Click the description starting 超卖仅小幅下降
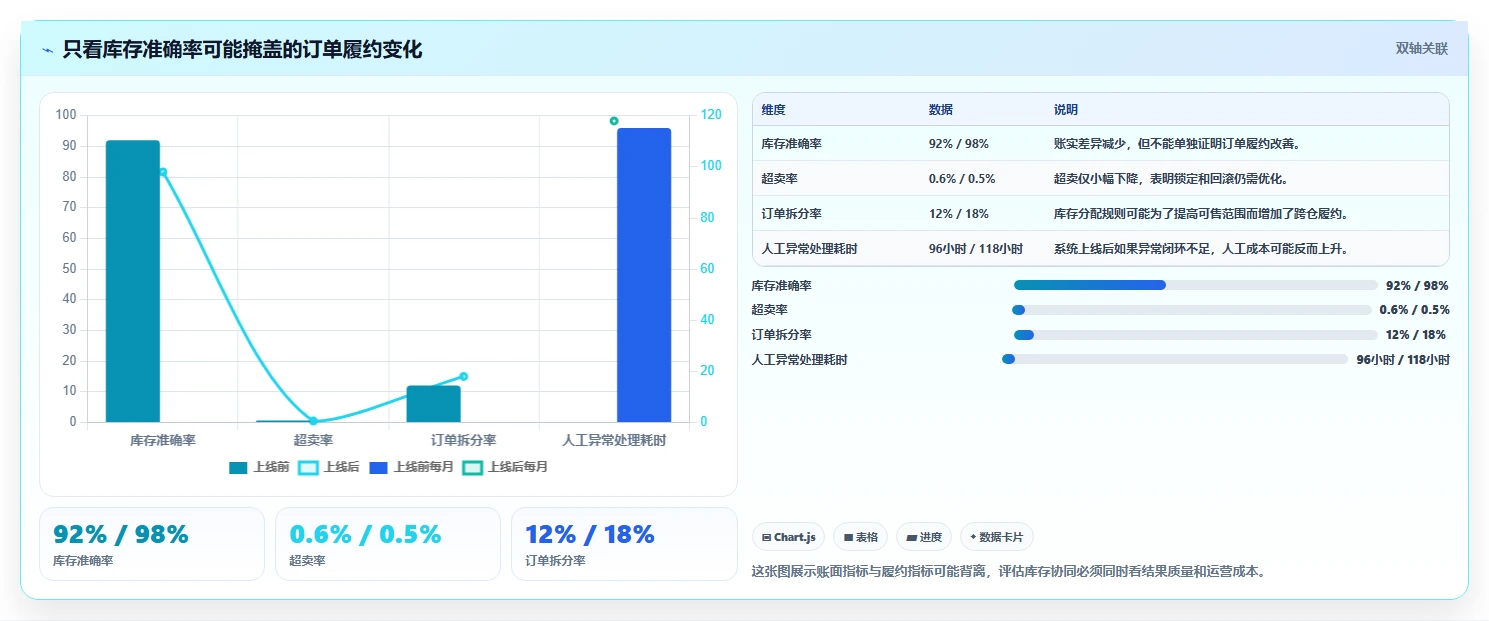1489x621 pixels. coord(1170,179)
